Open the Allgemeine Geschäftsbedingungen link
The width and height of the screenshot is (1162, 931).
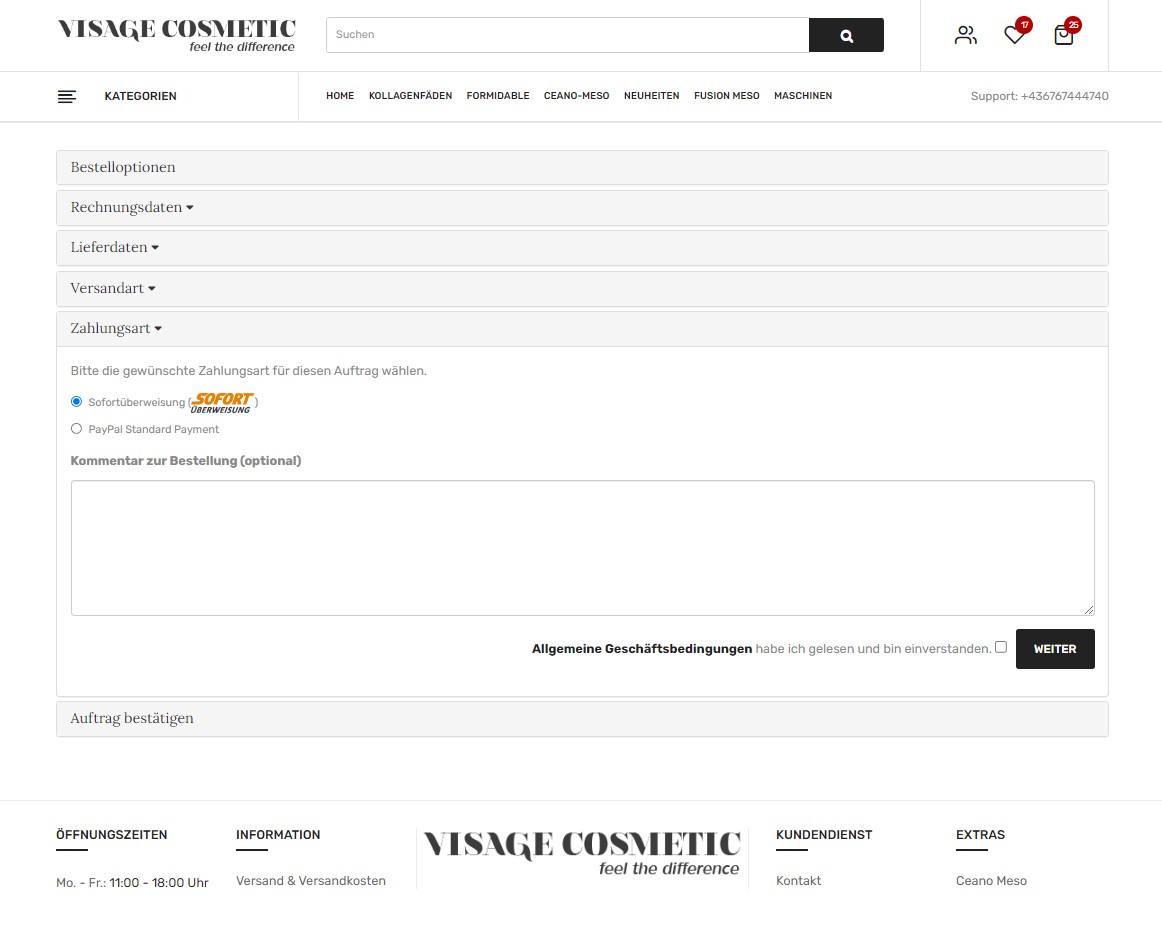tap(641, 649)
